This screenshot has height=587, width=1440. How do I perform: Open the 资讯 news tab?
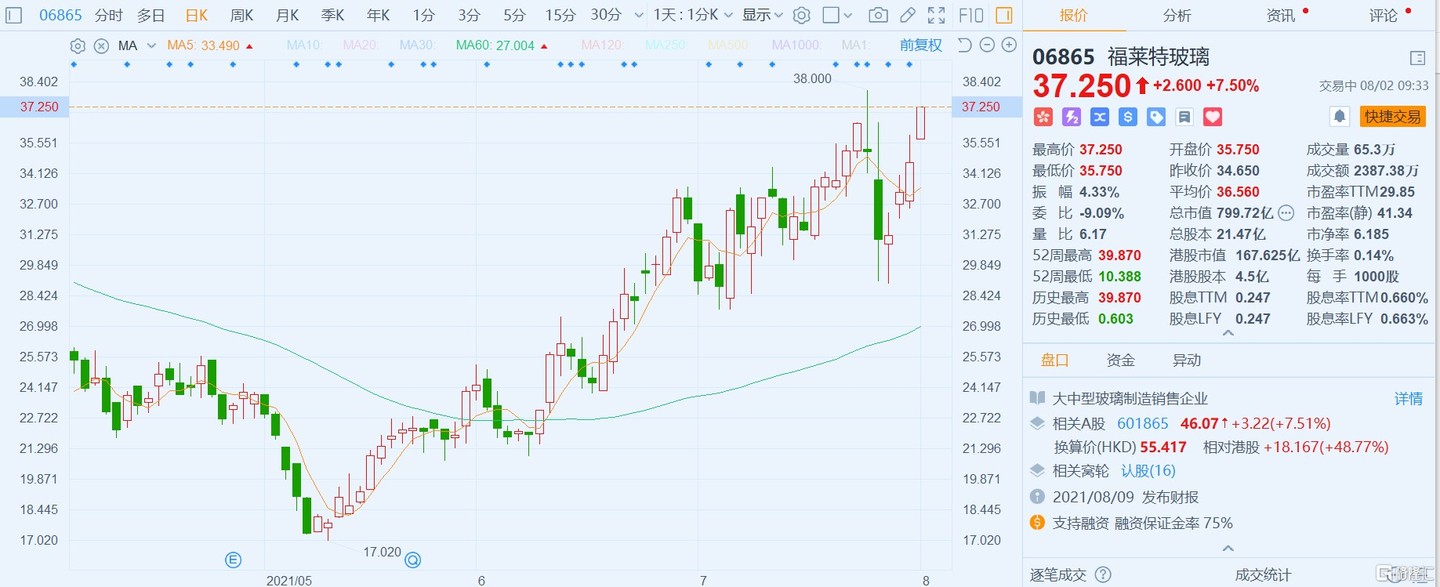1280,15
